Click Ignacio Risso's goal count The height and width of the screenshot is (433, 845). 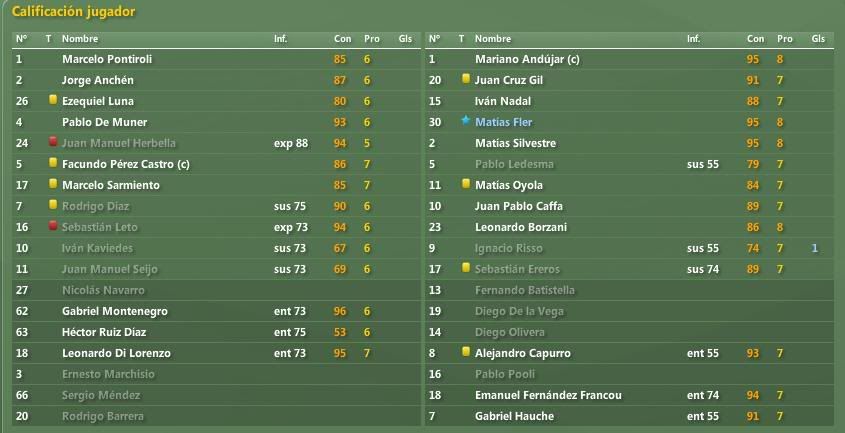815,248
